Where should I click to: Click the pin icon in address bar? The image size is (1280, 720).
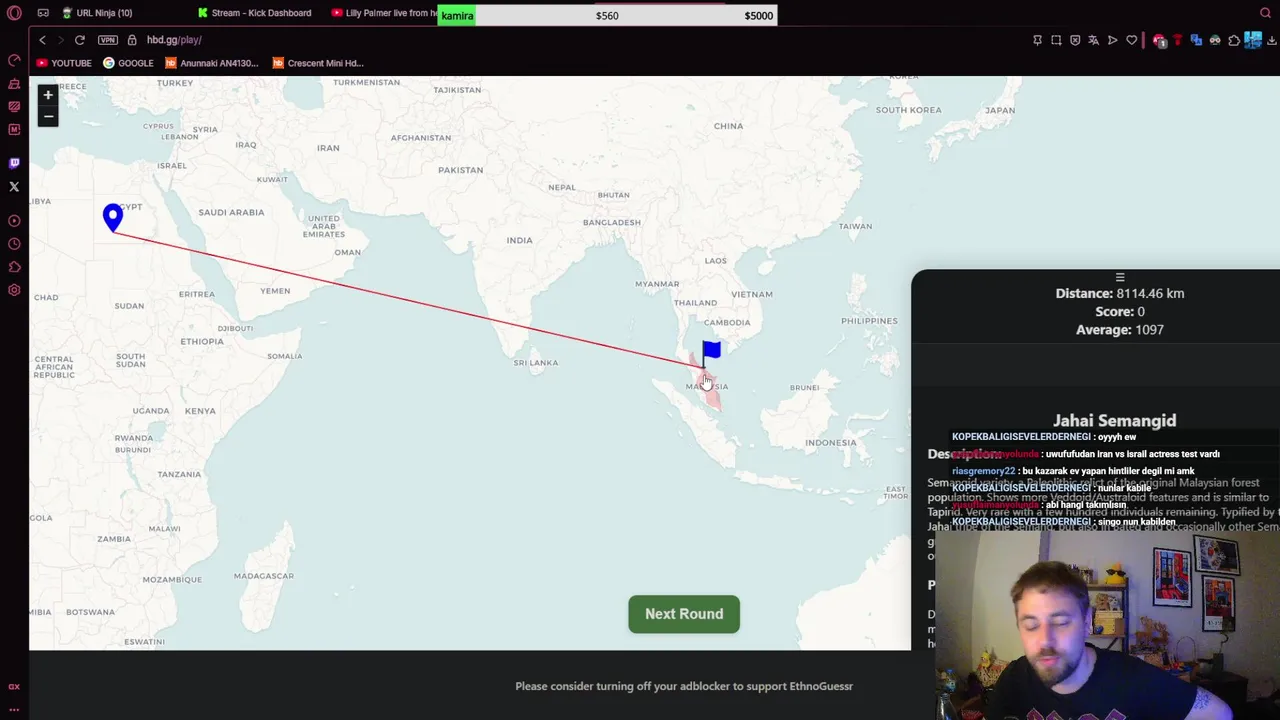point(1037,40)
